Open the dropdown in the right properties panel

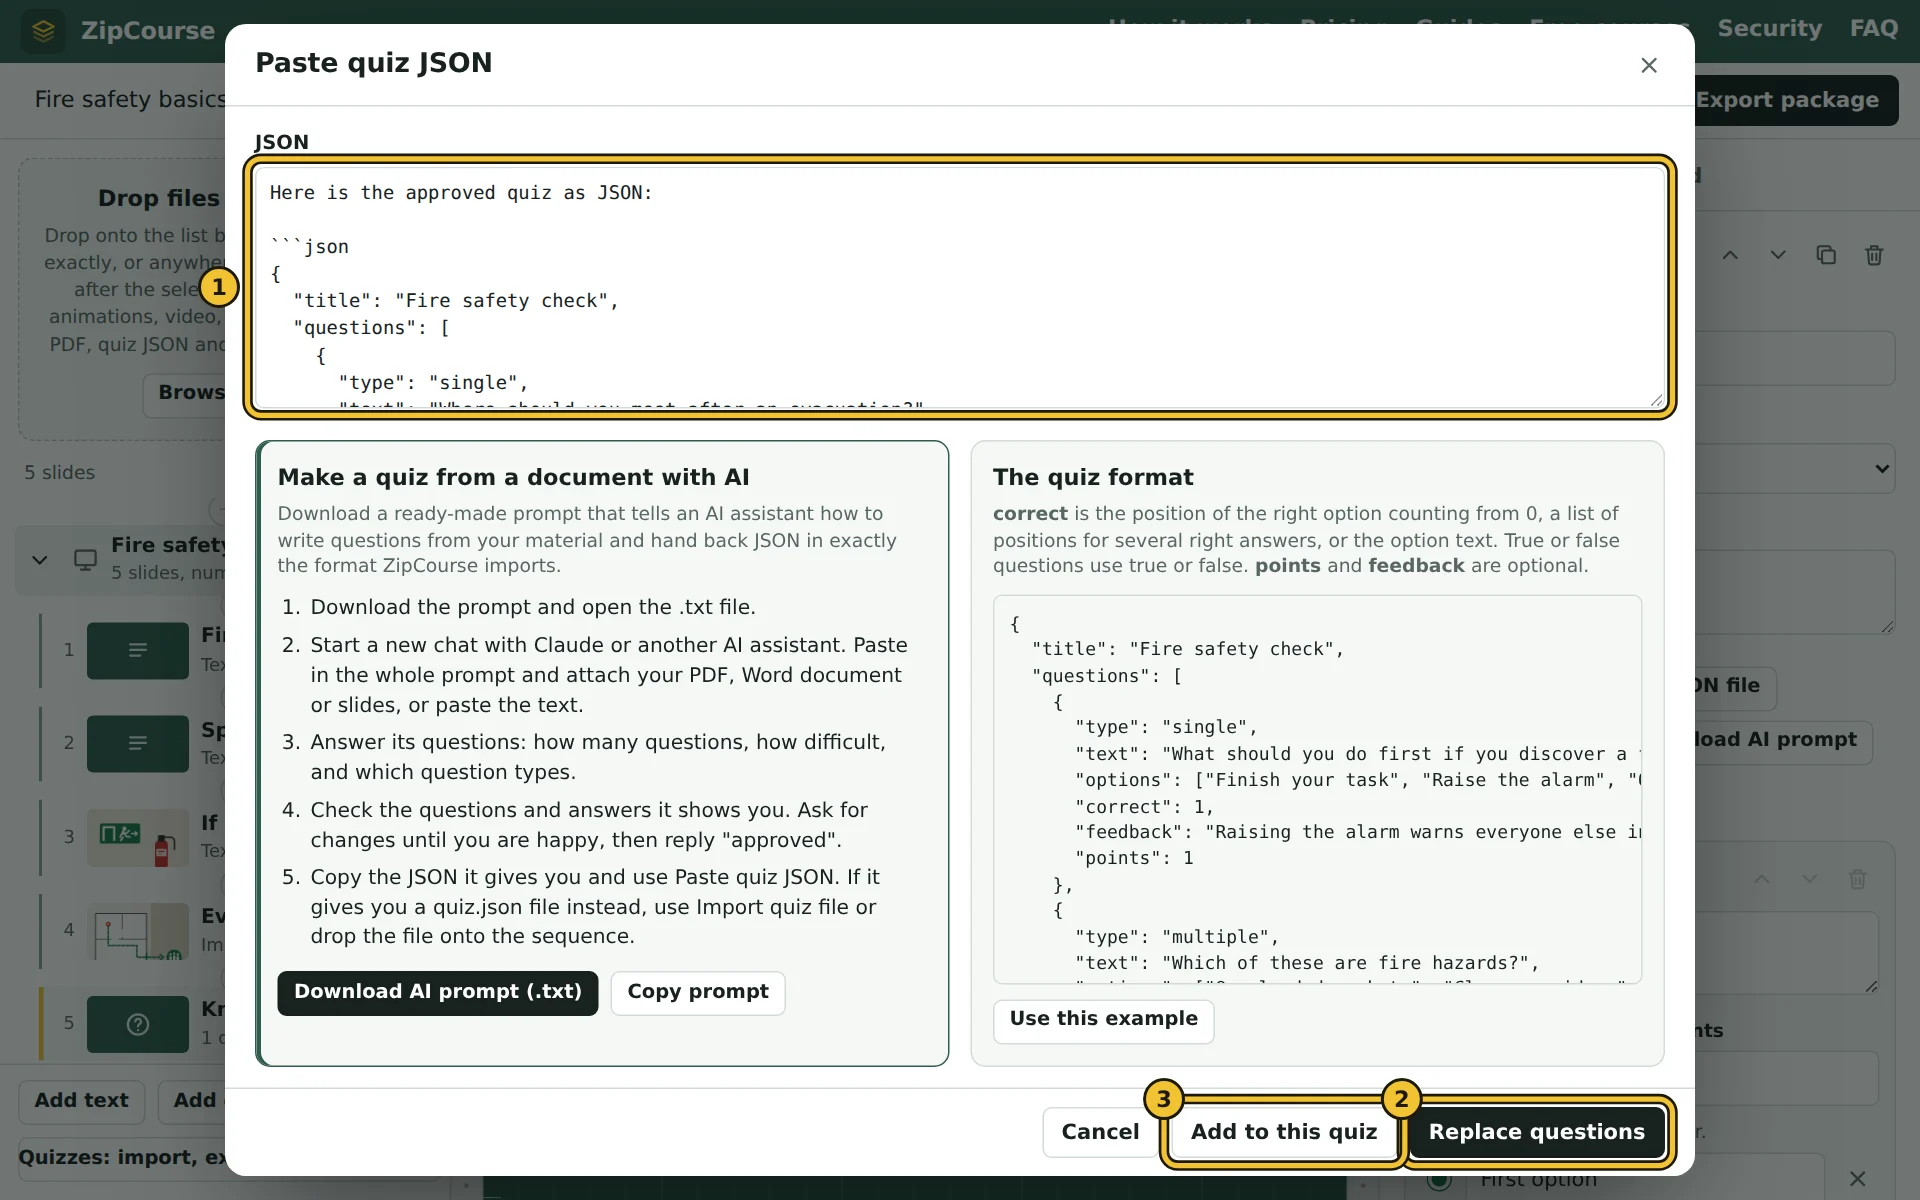point(1795,469)
